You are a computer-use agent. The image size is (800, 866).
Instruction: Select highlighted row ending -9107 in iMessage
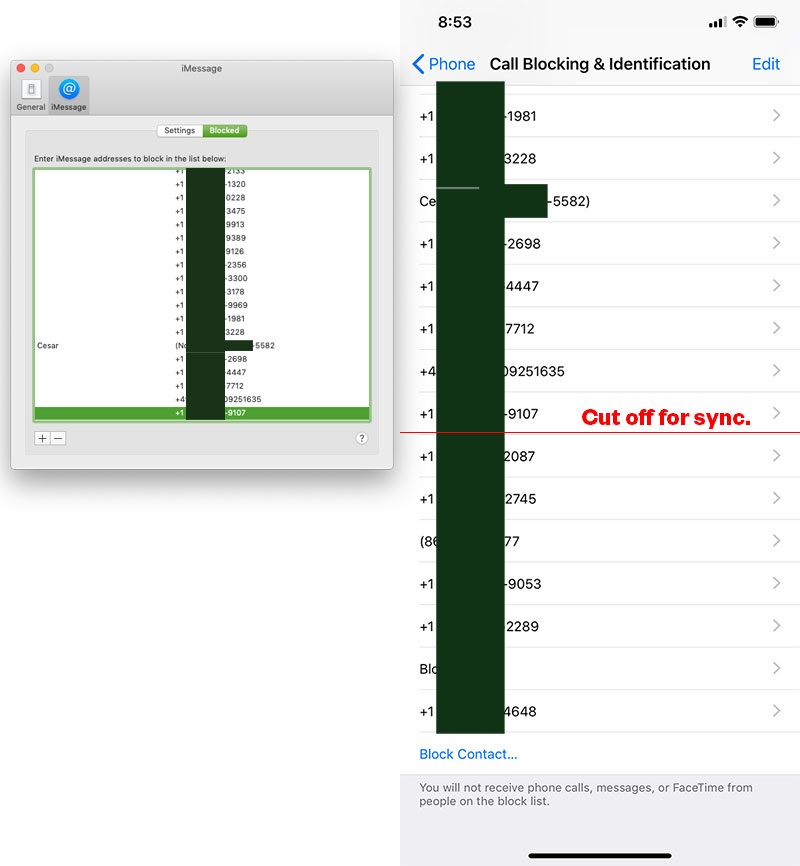(x=202, y=413)
